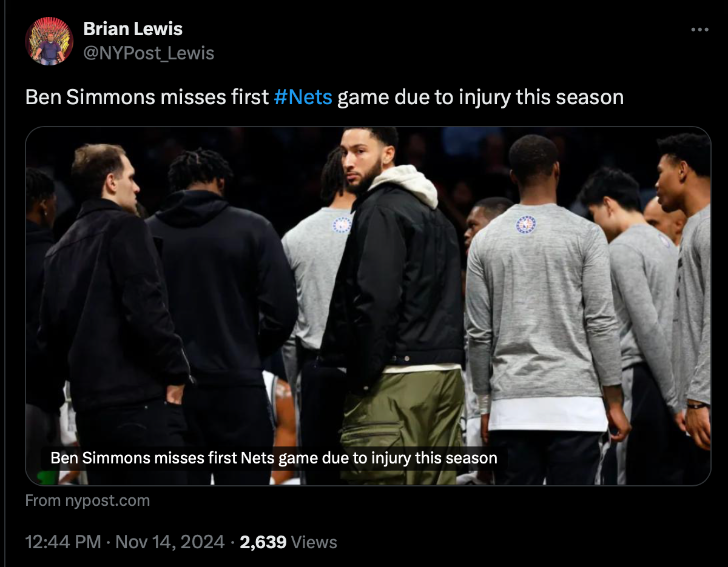Click Brian Lewis's profile avatar
Viewport: 728px width, 567px height.
click(49, 41)
